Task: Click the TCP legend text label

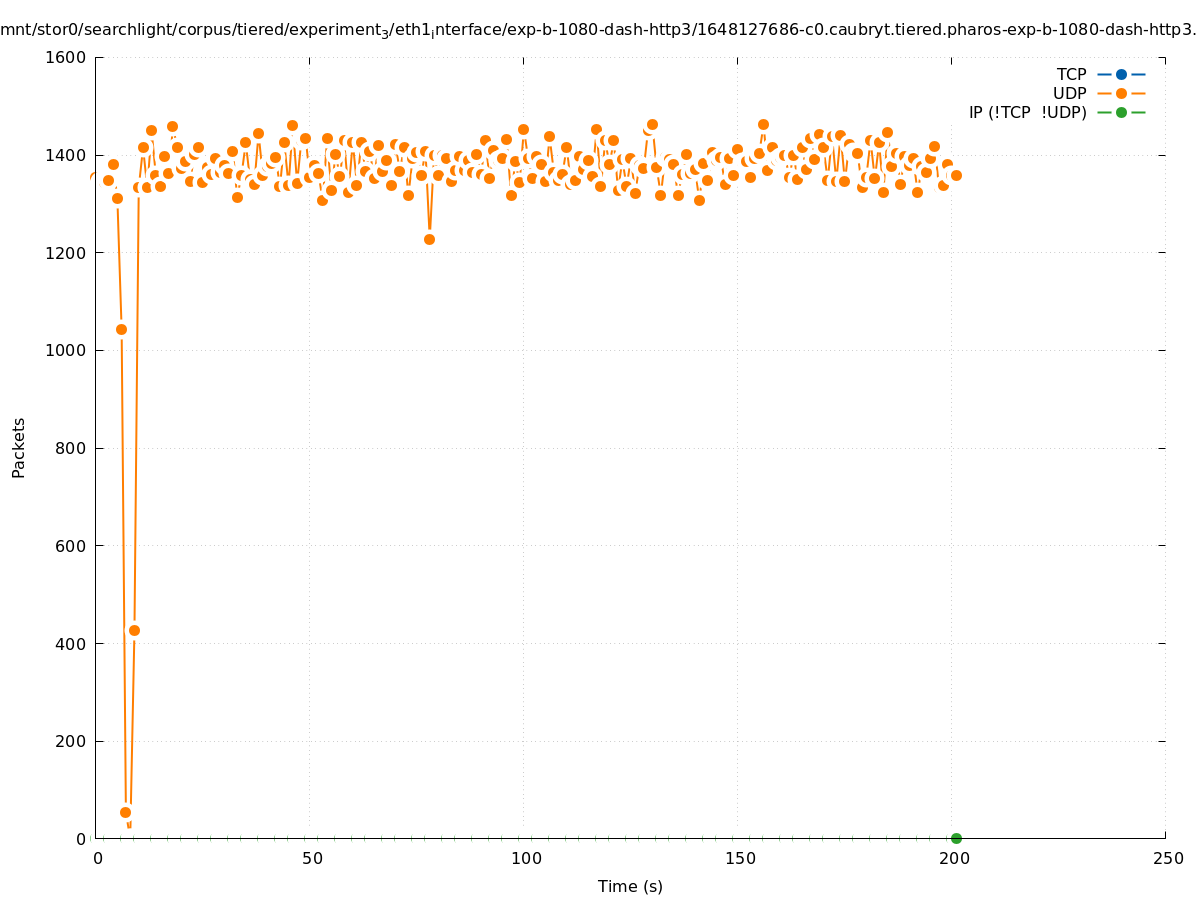Action: pyautogui.click(x=1071, y=74)
